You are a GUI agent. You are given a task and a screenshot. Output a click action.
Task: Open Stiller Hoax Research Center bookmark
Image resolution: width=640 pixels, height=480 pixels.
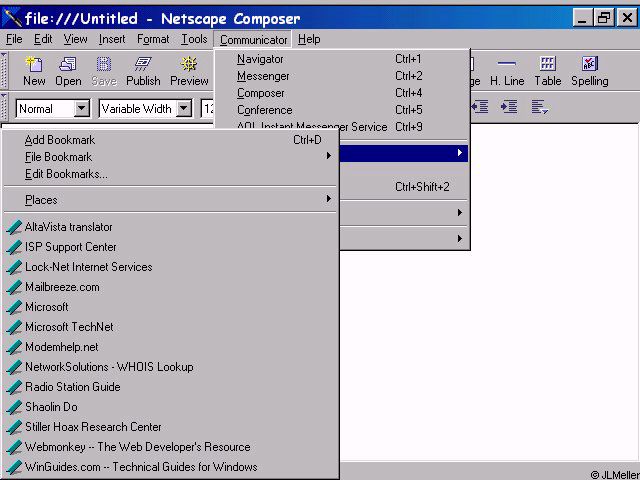pos(170,427)
